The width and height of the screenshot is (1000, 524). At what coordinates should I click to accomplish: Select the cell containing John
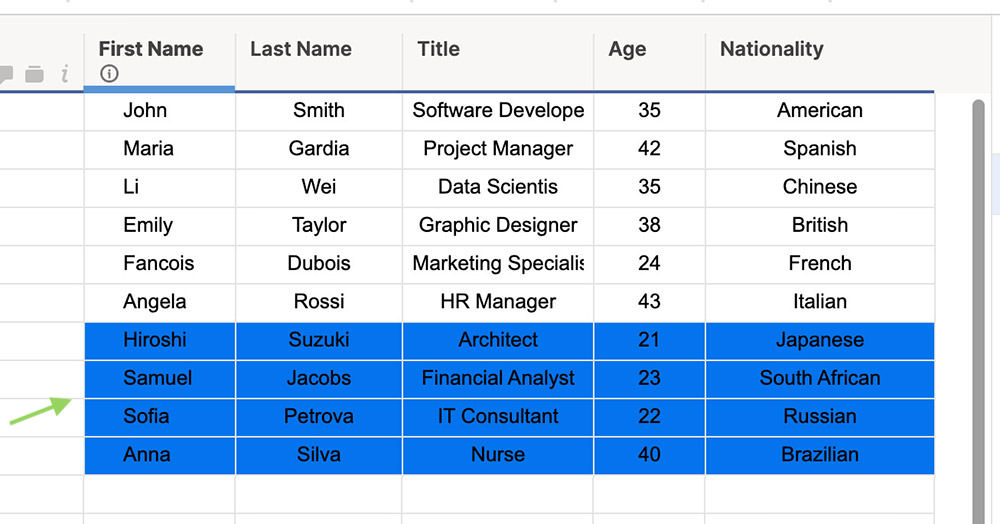[159, 111]
